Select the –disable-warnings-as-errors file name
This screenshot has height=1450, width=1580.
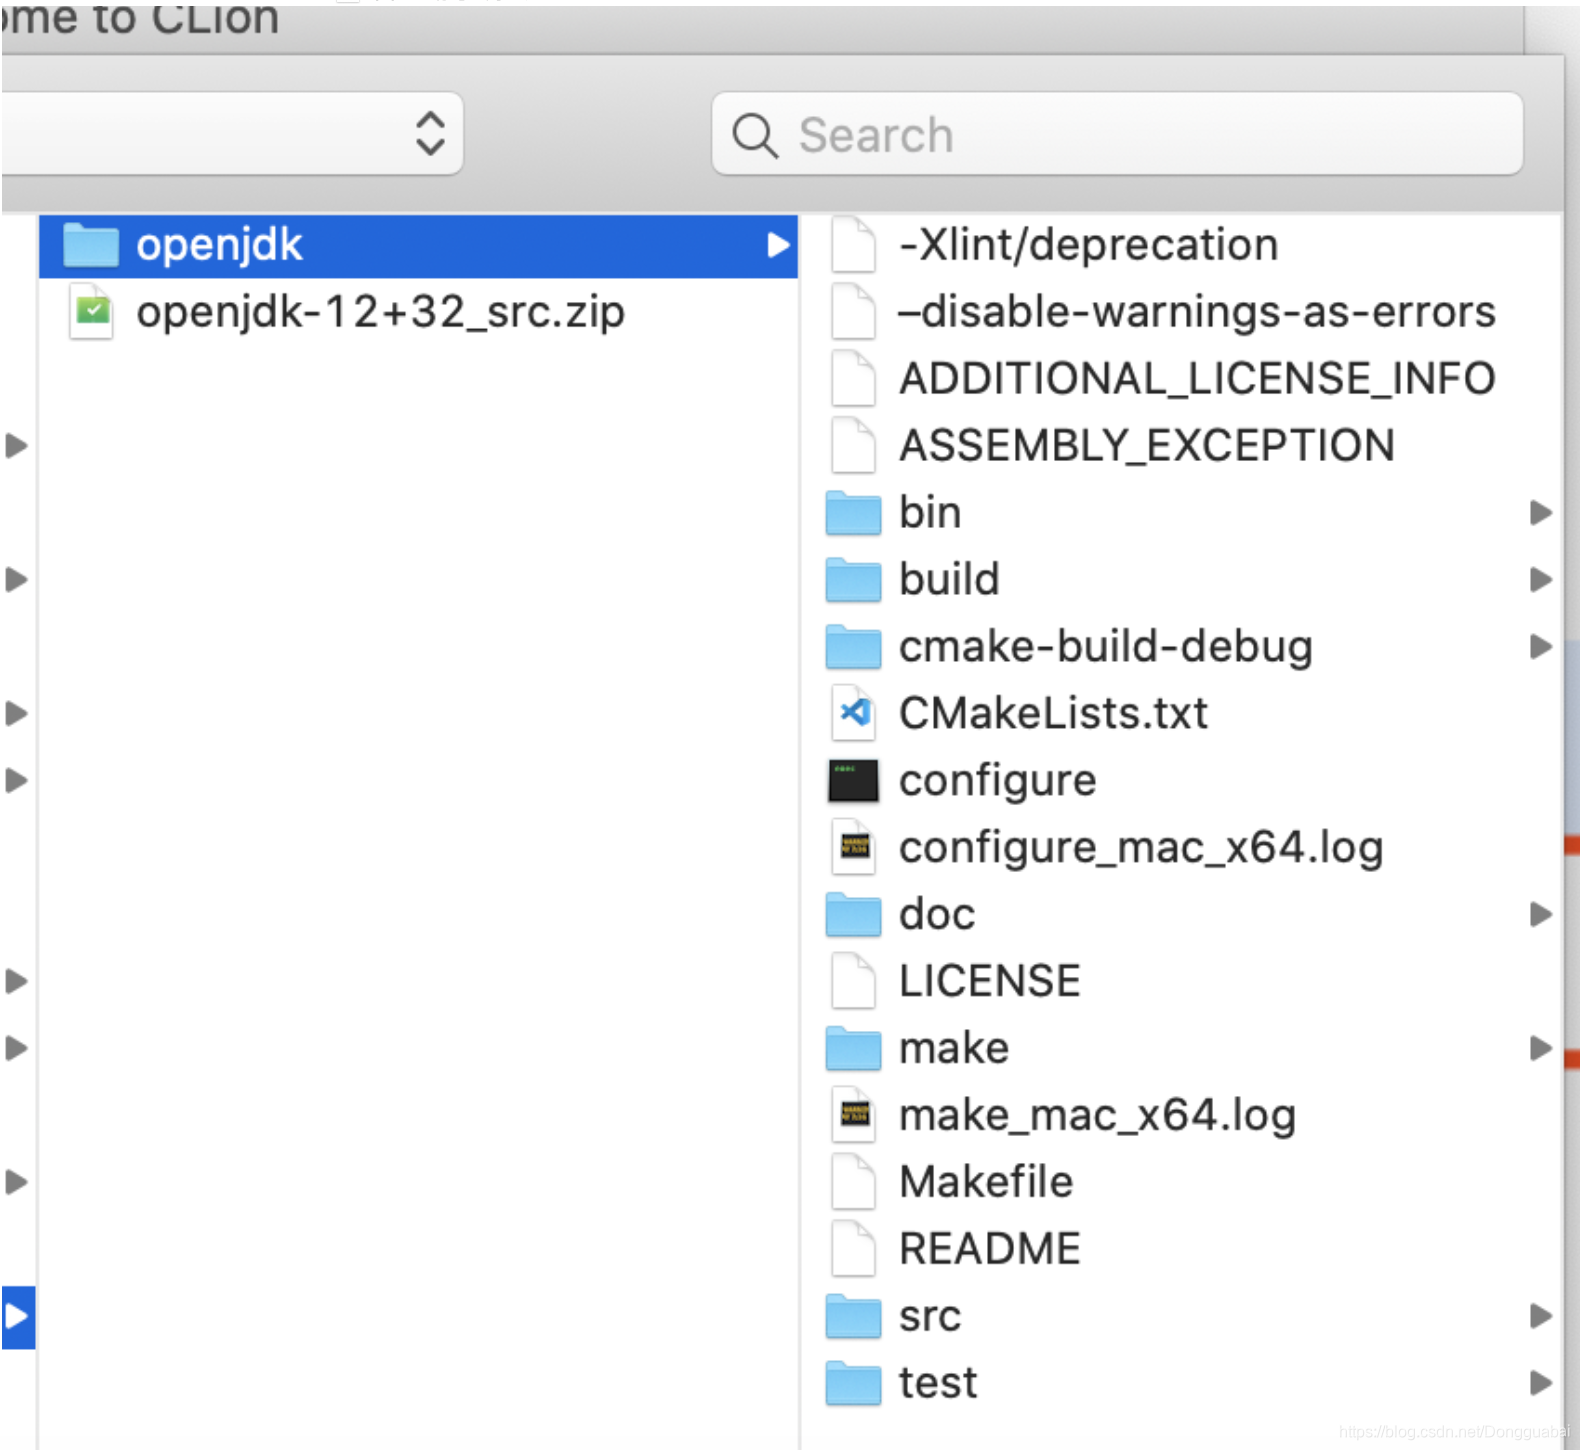coord(1197,312)
